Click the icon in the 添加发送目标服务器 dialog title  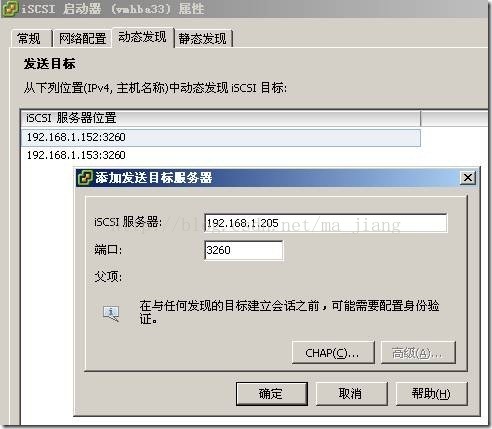pyautogui.click(x=85, y=177)
